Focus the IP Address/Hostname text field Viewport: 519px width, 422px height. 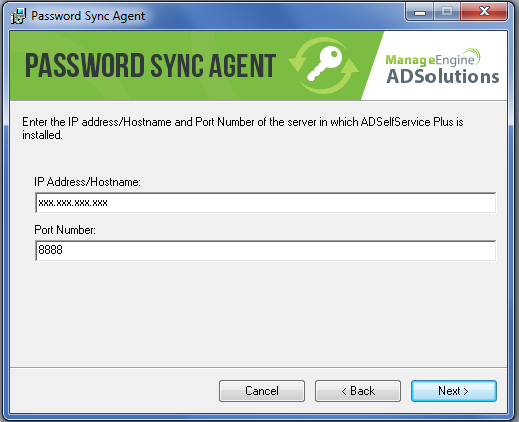(266, 202)
